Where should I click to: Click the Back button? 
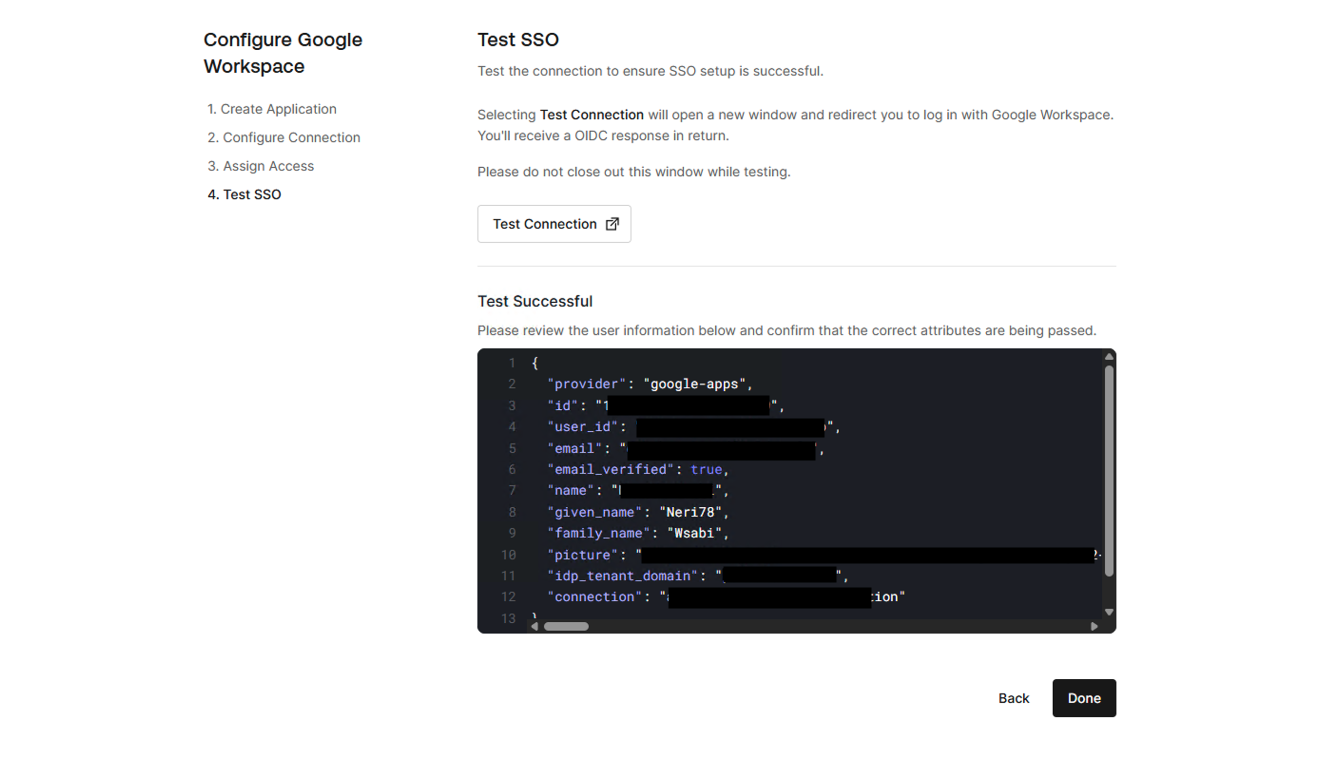pos(1013,698)
